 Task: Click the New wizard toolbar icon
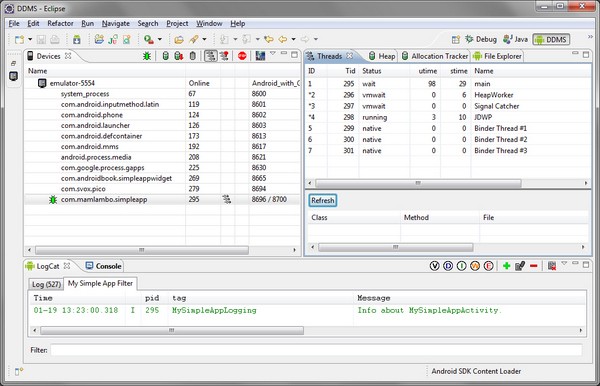pyautogui.click(x=19, y=39)
